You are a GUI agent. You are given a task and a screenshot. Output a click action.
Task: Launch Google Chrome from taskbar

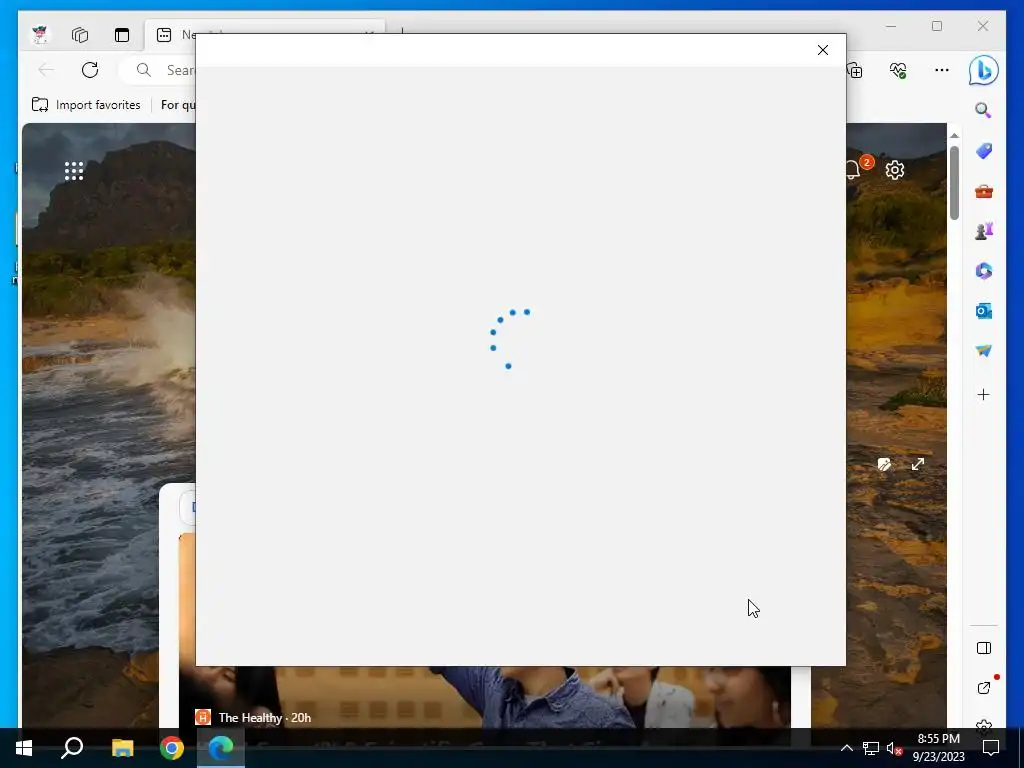click(172, 748)
